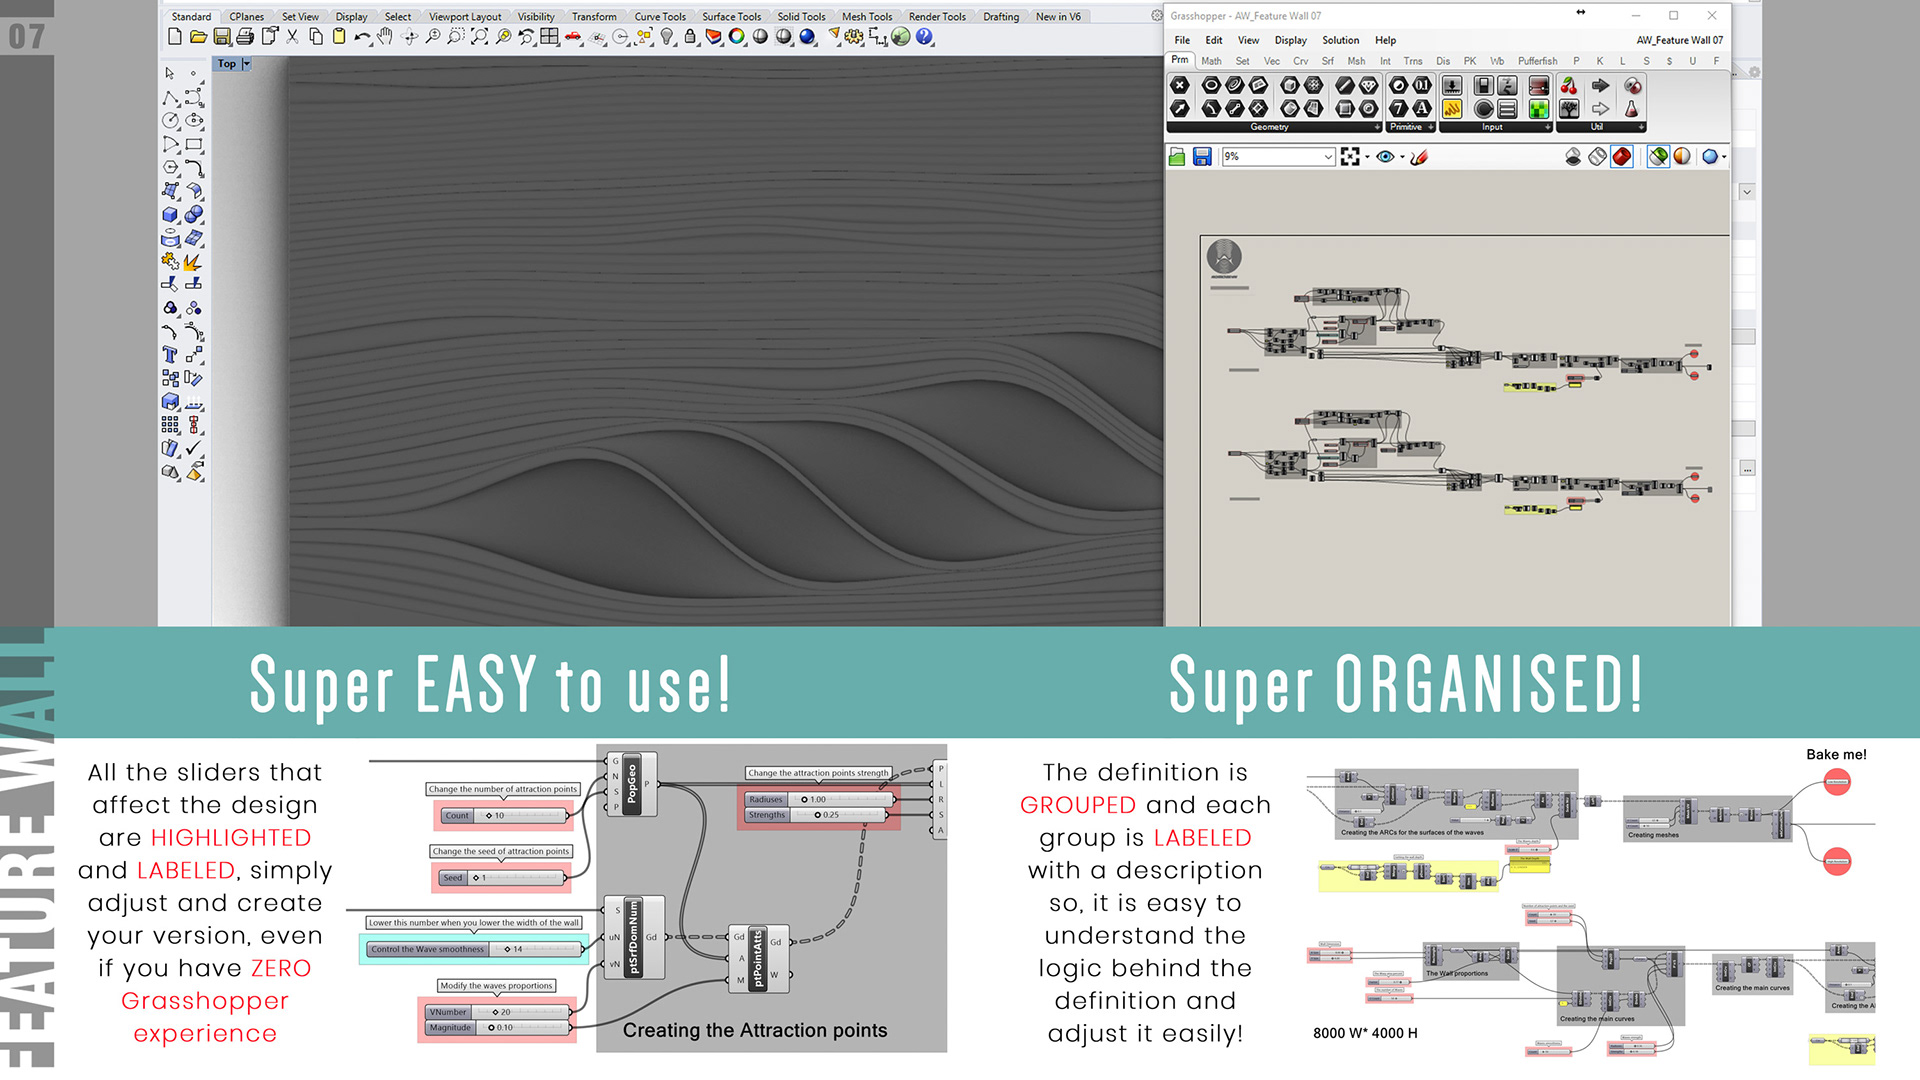Image resolution: width=1920 pixels, height=1080 pixels.
Task: Click the definition thumbnail icon on the canvas
Action: click(x=1224, y=258)
